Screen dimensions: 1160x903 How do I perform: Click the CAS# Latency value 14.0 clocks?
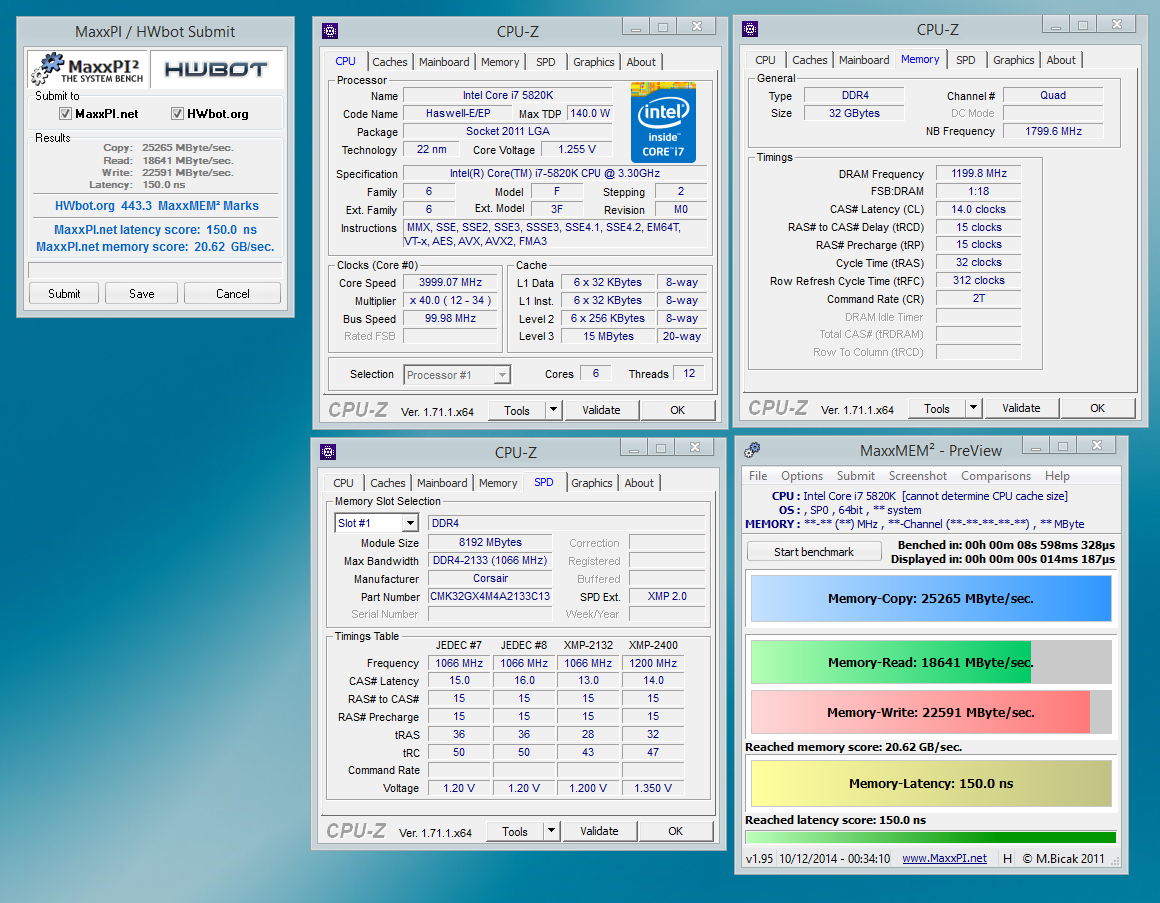pos(979,209)
